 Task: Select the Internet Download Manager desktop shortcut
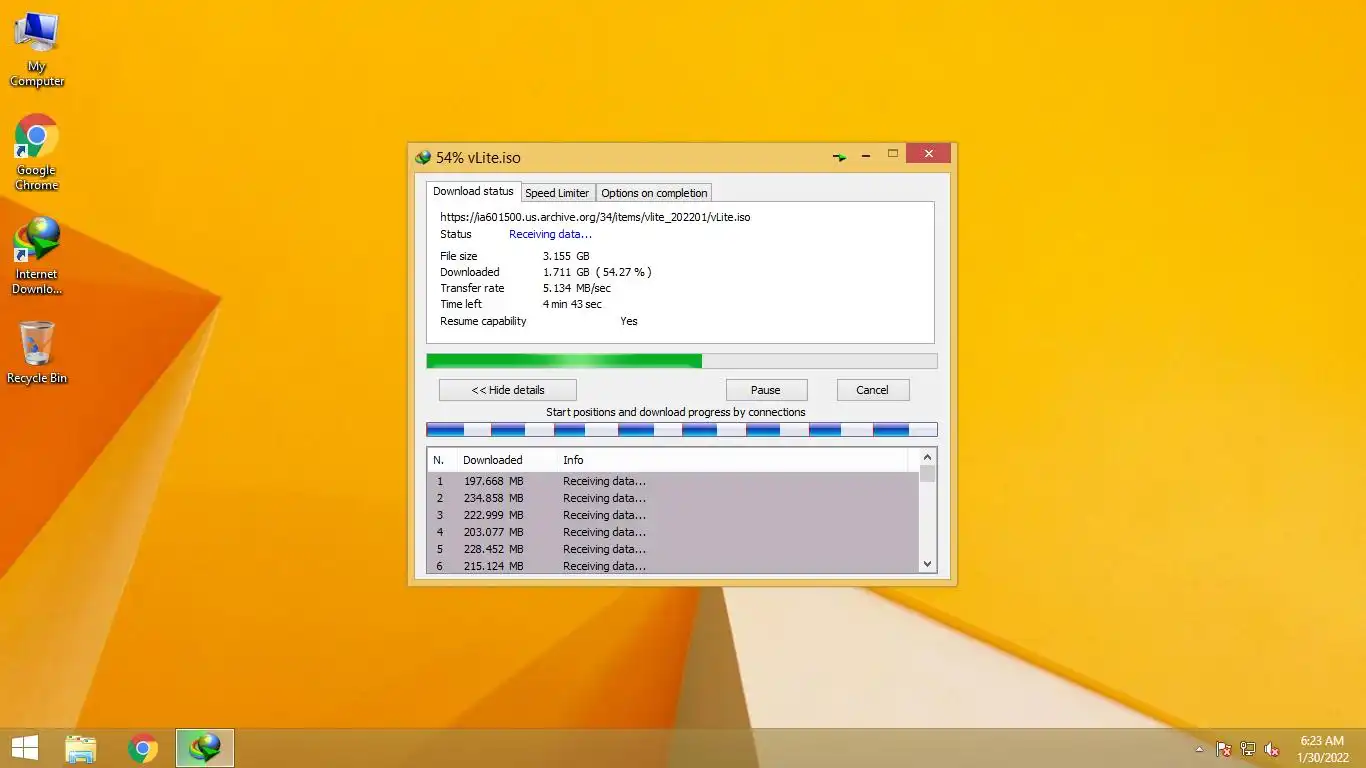37,256
